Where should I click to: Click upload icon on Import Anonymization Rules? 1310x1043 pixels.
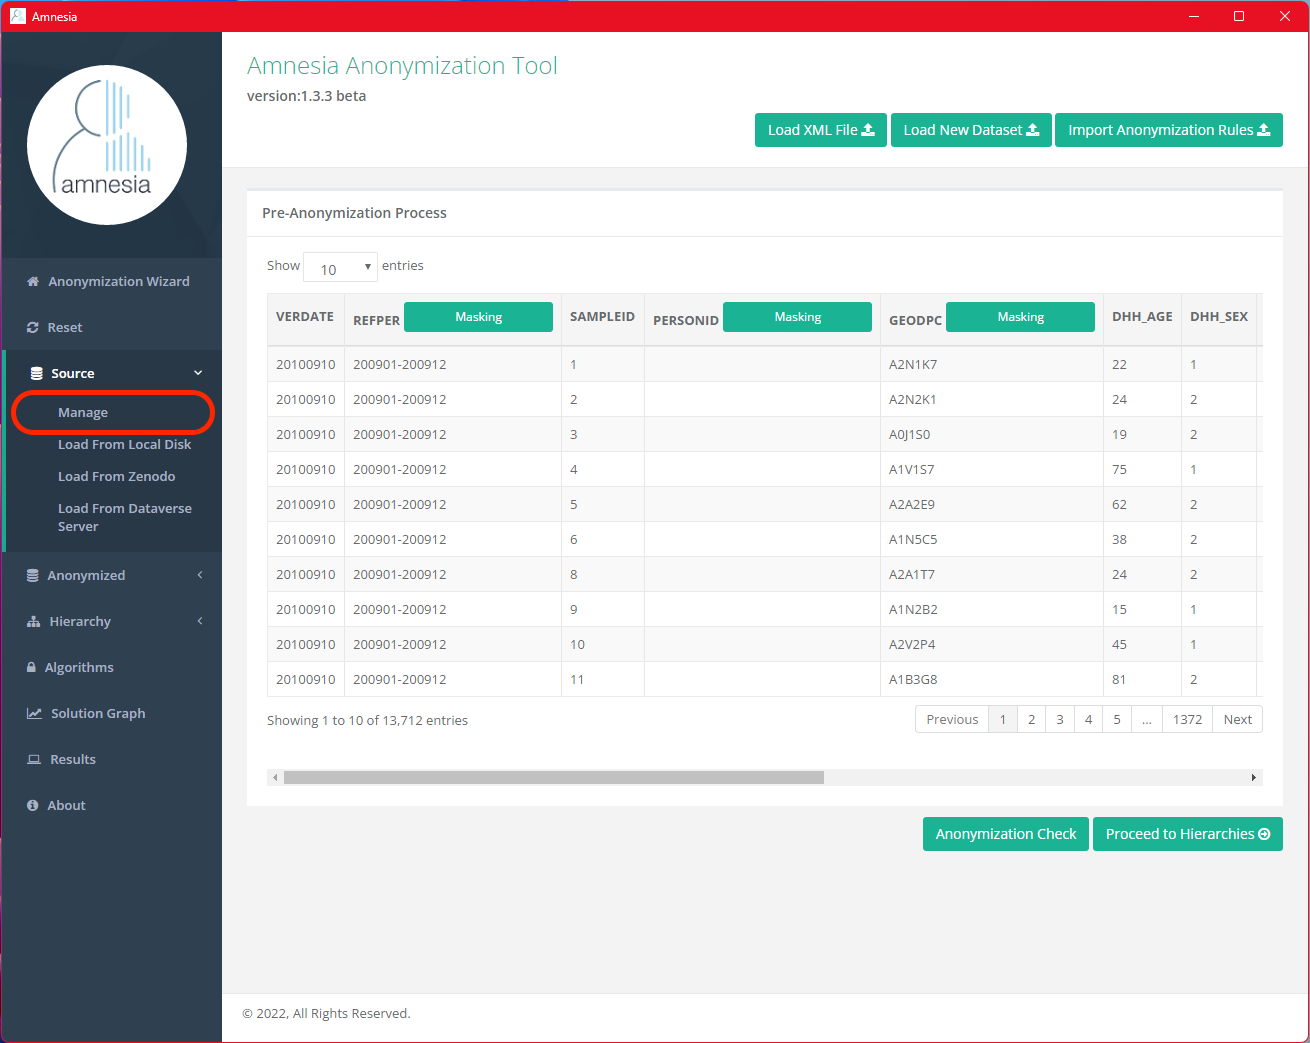(1264, 130)
